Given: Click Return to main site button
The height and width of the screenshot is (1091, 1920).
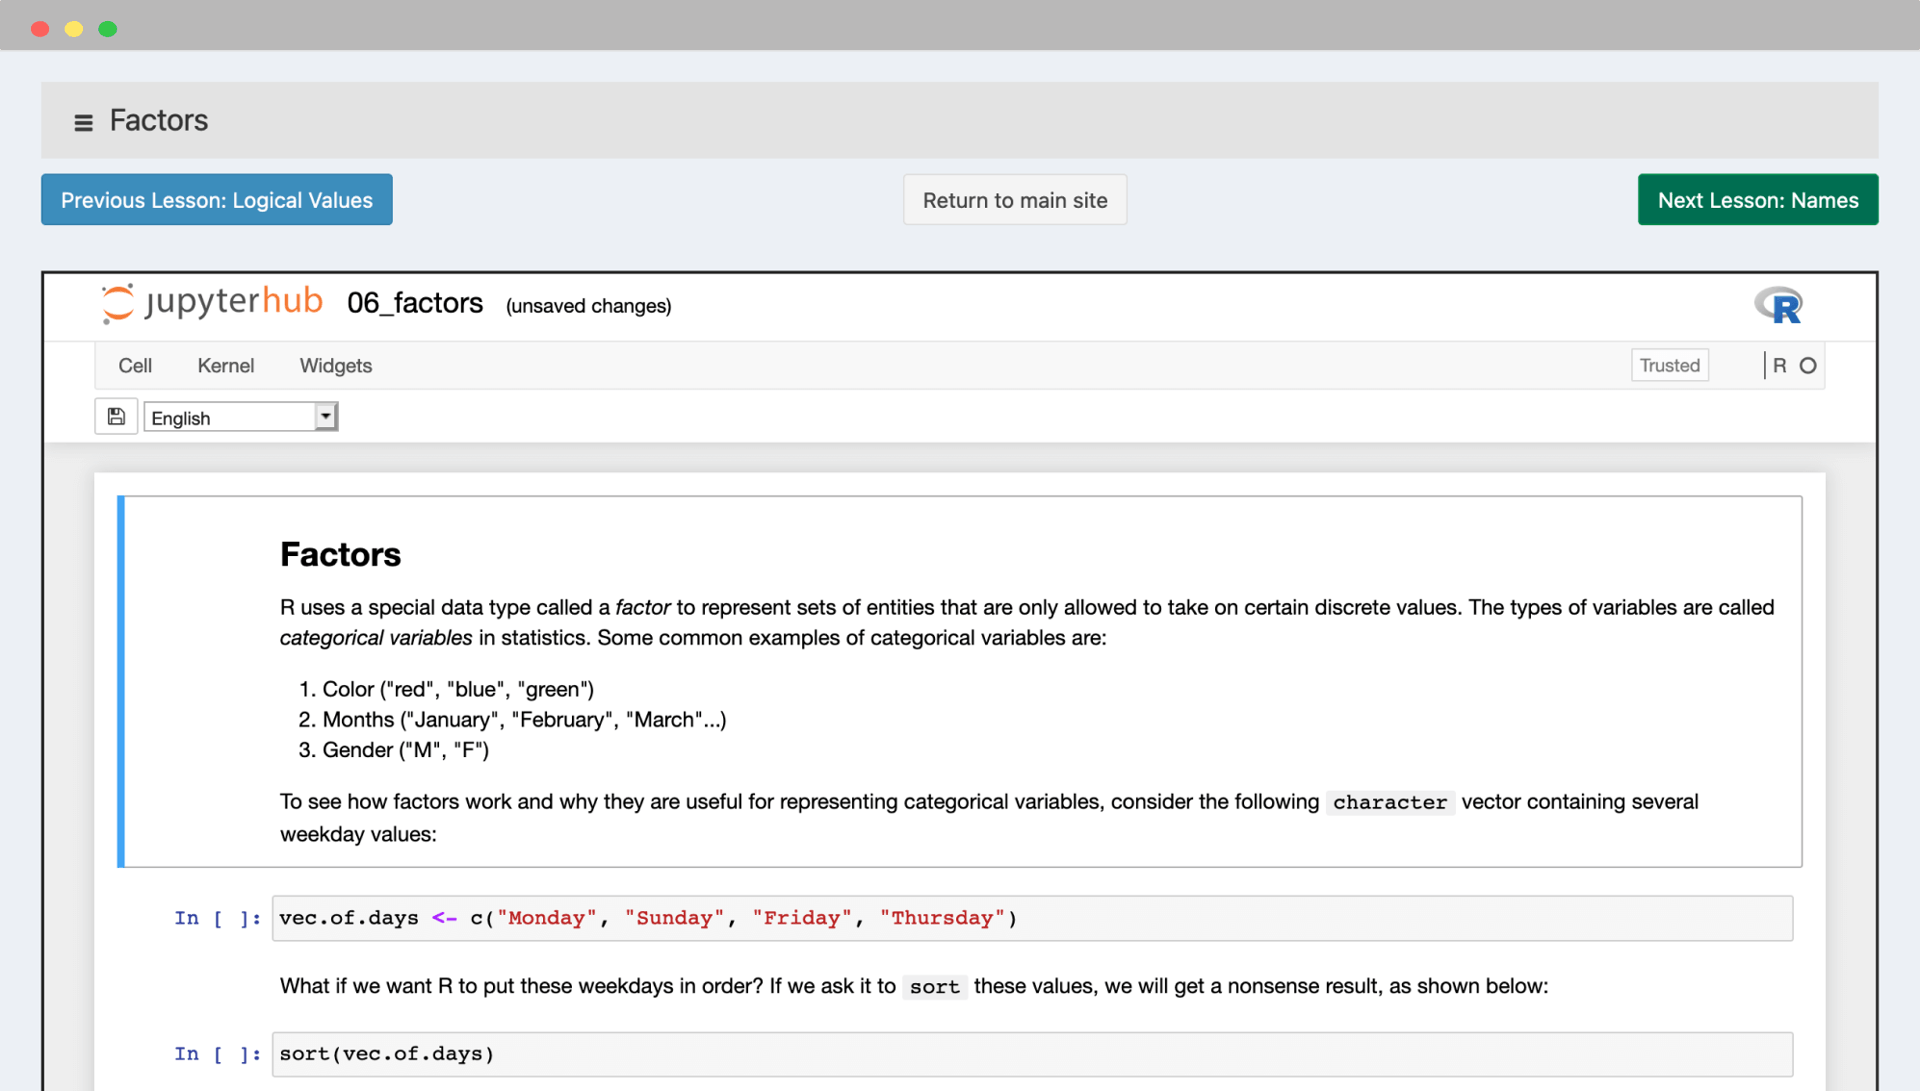Looking at the screenshot, I should (1015, 200).
